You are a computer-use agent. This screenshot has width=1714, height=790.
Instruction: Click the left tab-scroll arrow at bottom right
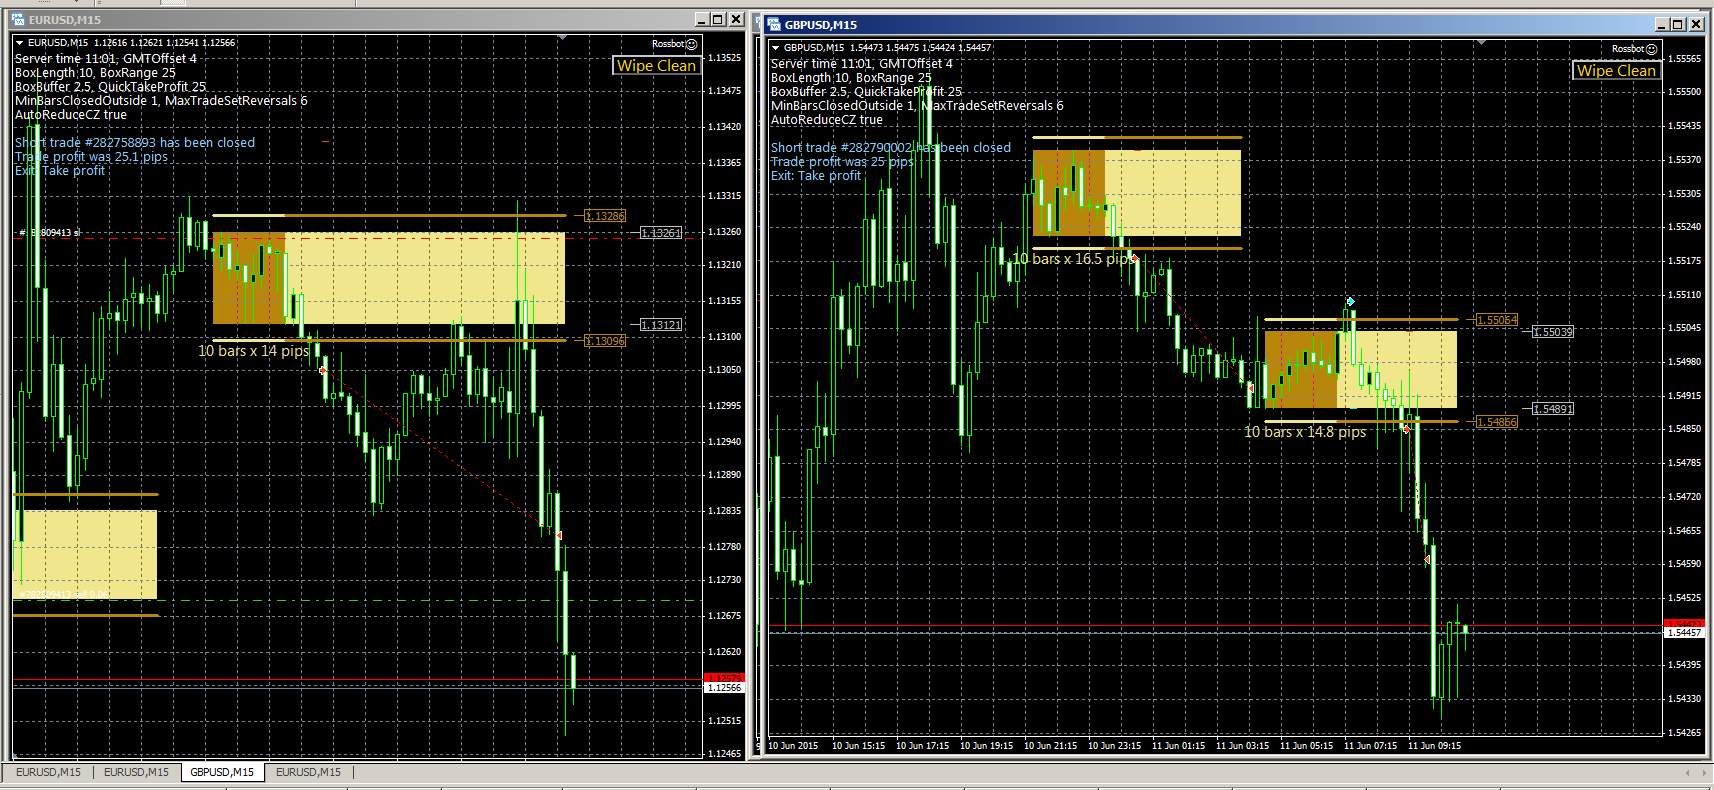pyautogui.click(x=1689, y=773)
